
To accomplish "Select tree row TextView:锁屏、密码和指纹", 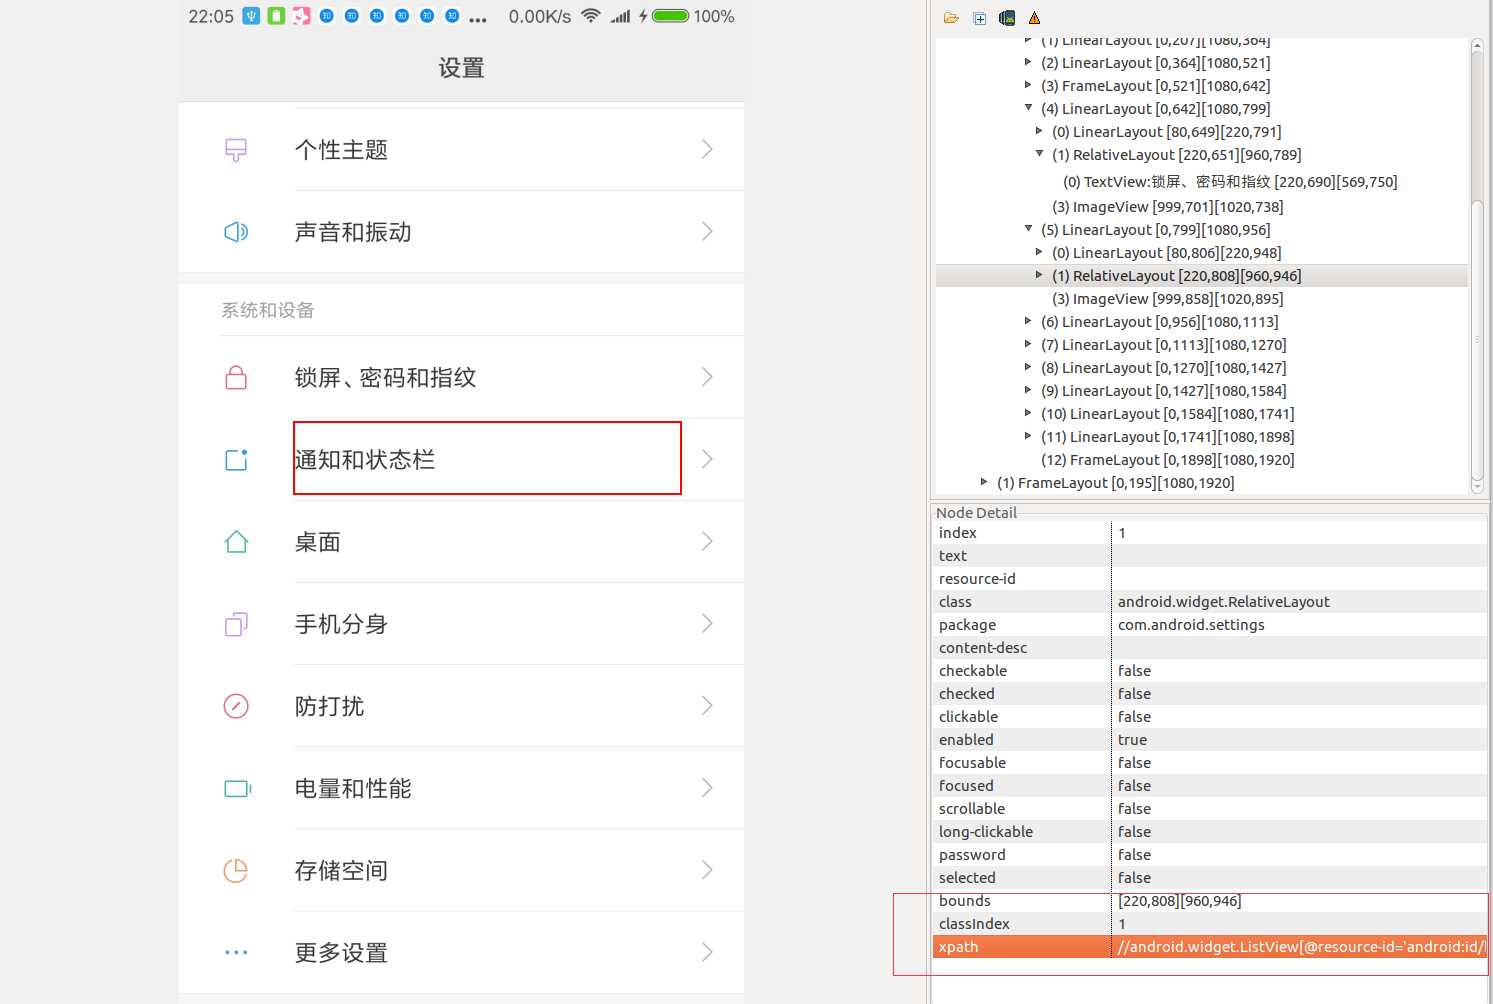I will (1230, 182).
